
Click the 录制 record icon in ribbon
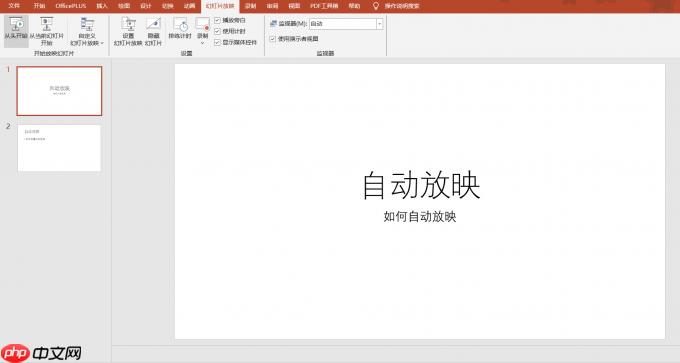coord(203,24)
